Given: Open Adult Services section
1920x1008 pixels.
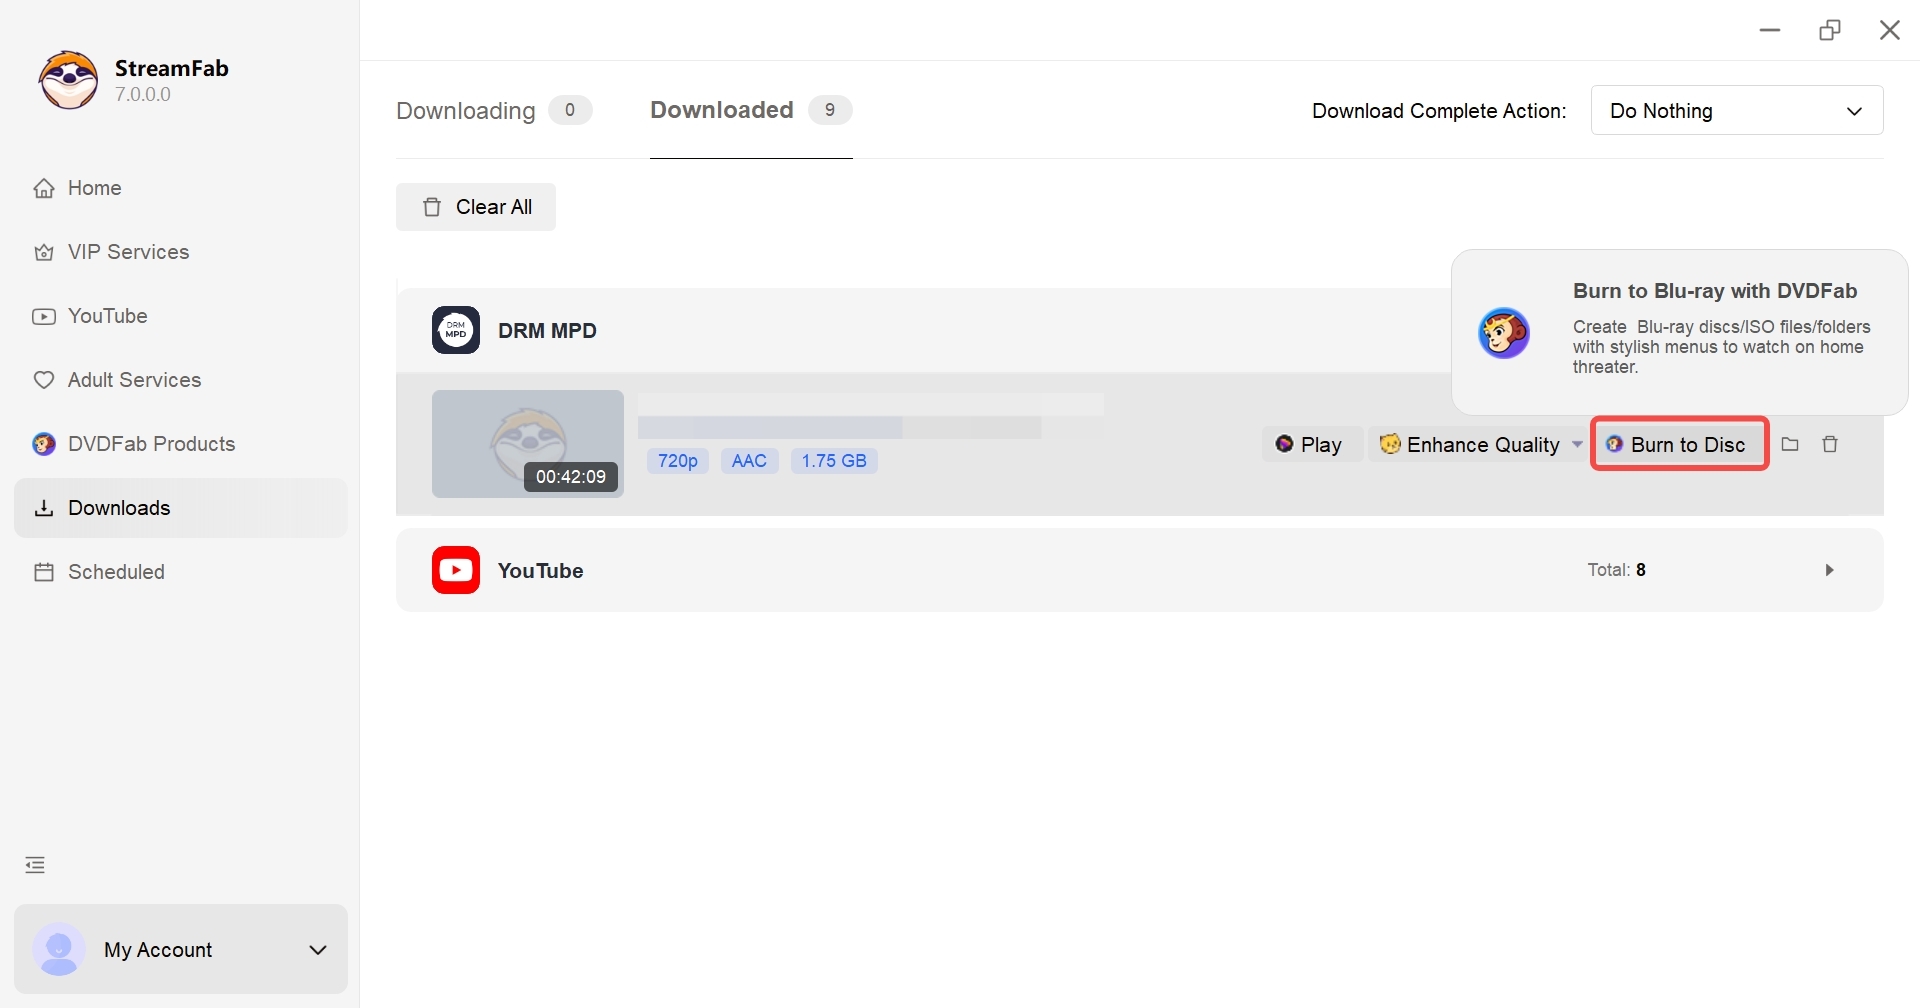Looking at the screenshot, I should point(134,379).
